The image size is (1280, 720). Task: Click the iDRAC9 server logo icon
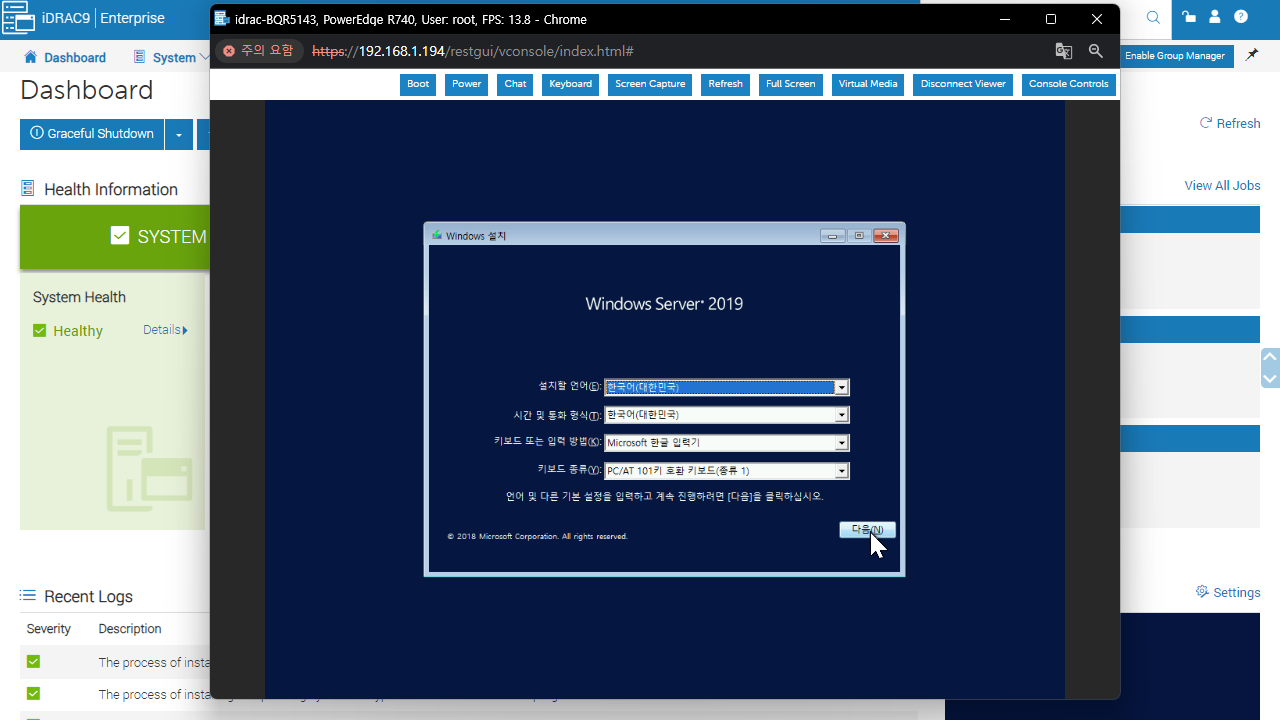click(x=18, y=17)
